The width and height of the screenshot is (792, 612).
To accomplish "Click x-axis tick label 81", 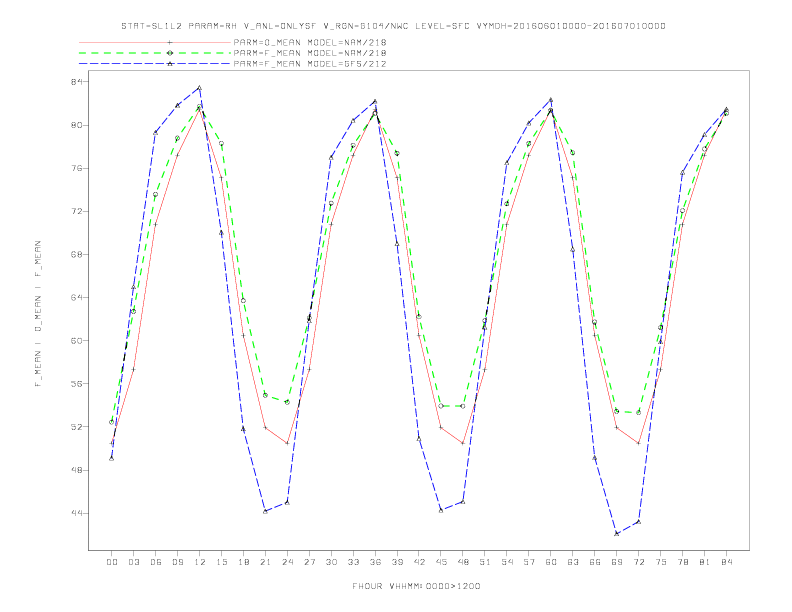I will pos(705,562).
